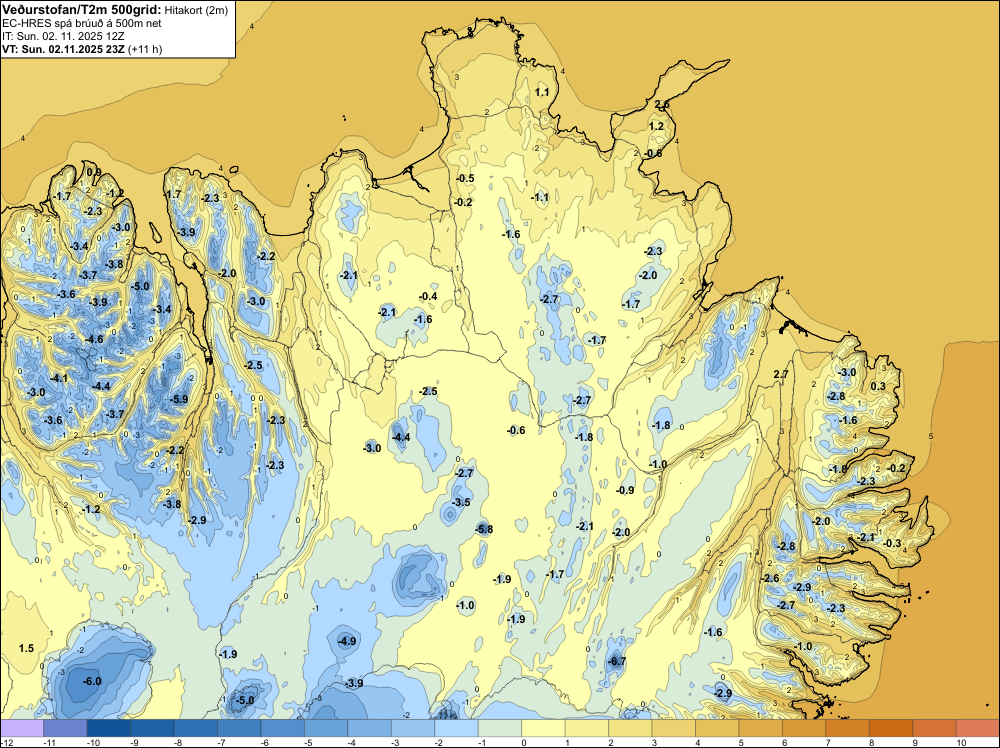Click the 1.5 temperature label

(x=26, y=648)
